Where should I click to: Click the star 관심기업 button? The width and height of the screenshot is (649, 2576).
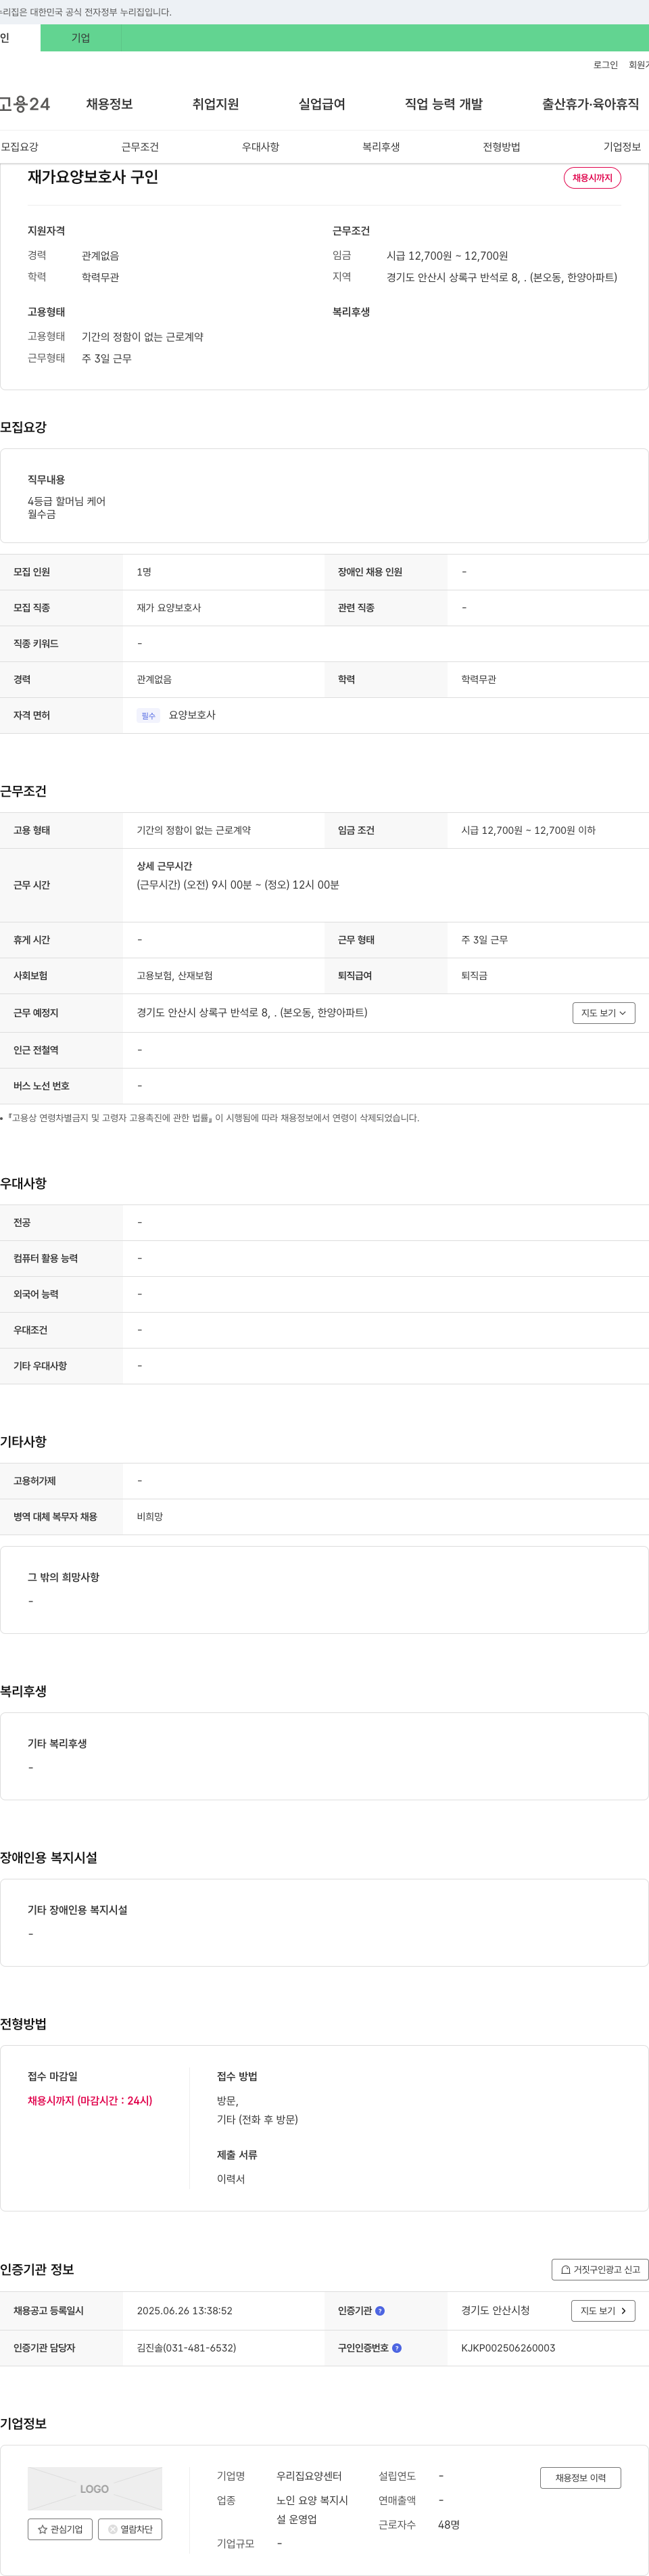tap(60, 2529)
